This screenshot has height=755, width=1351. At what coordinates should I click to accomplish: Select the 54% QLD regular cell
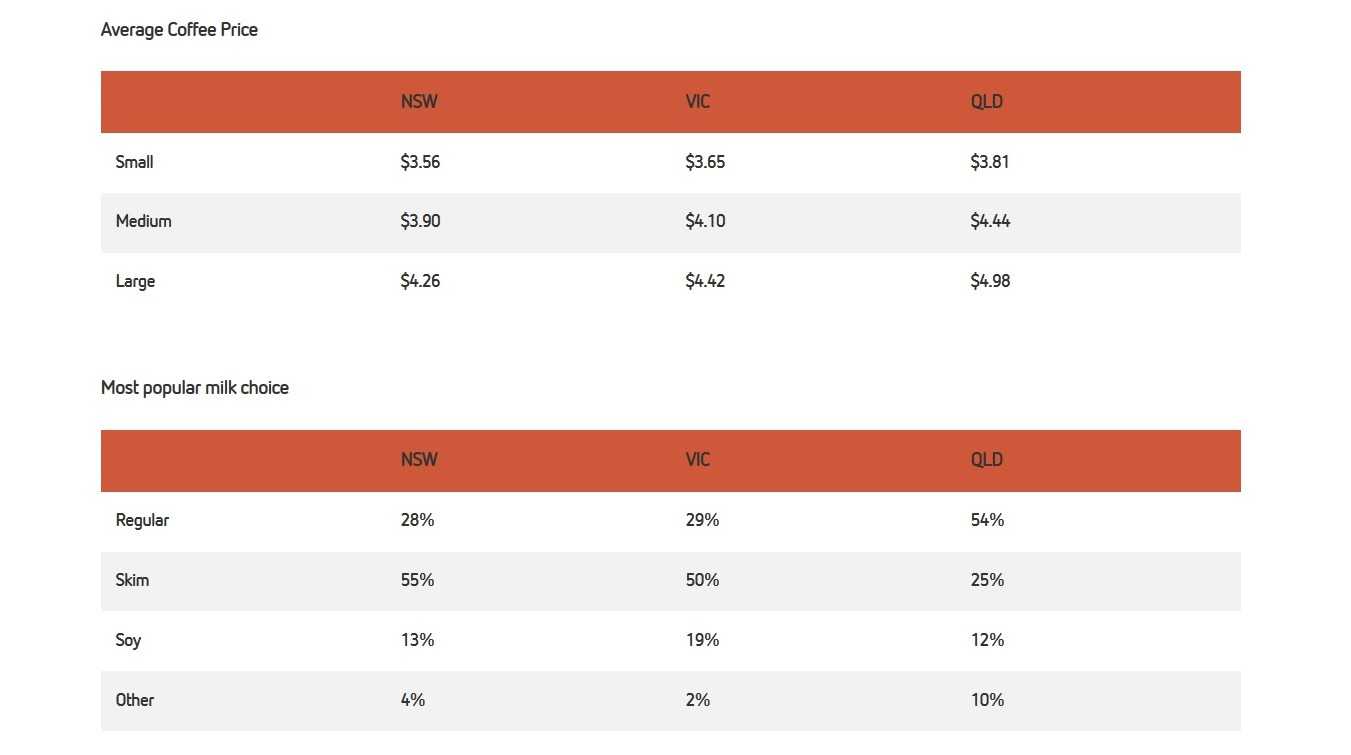pos(987,520)
